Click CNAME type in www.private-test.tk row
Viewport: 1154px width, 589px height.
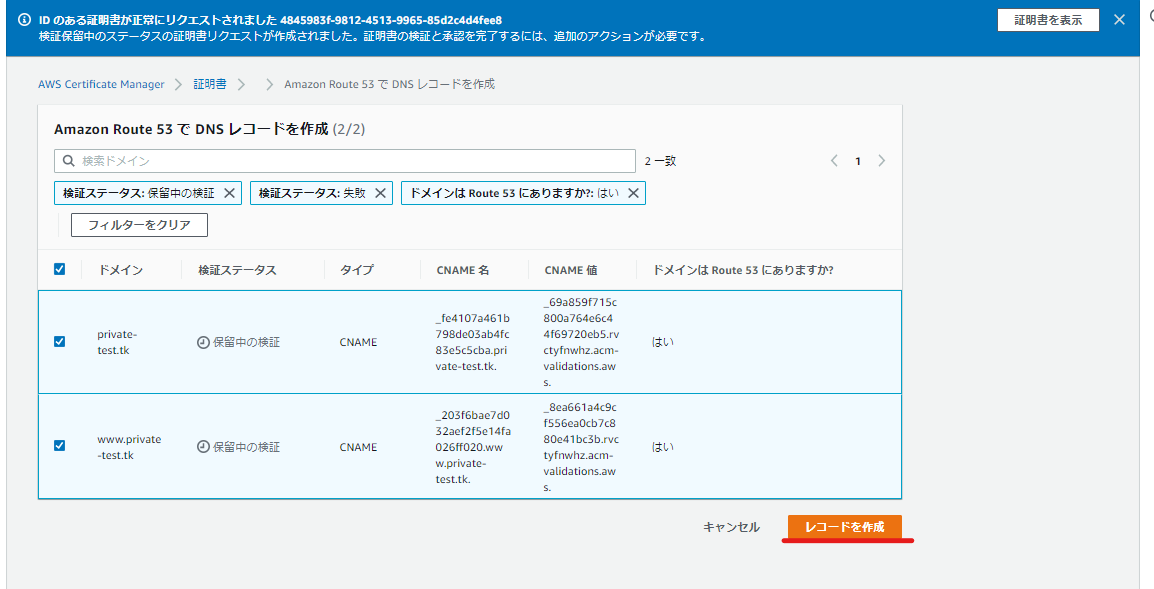[x=358, y=447]
